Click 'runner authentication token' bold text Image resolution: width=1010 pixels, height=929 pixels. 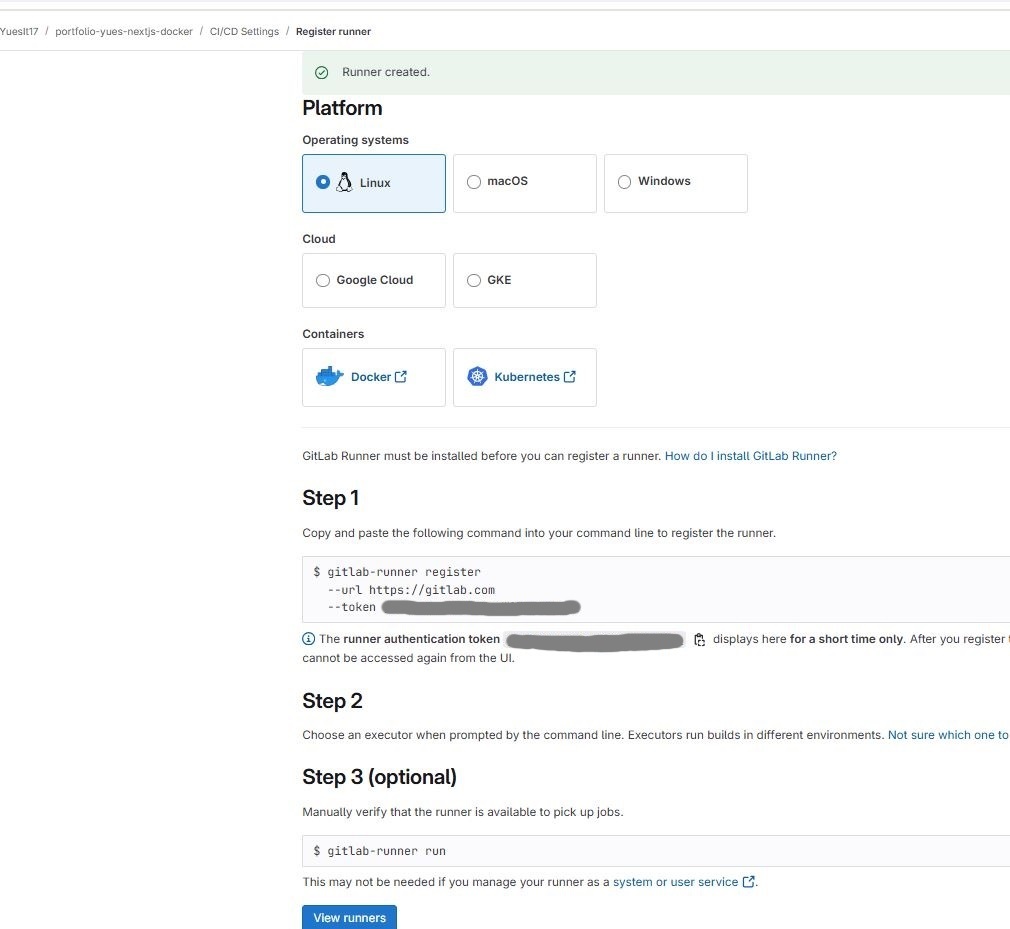(x=422, y=639)
